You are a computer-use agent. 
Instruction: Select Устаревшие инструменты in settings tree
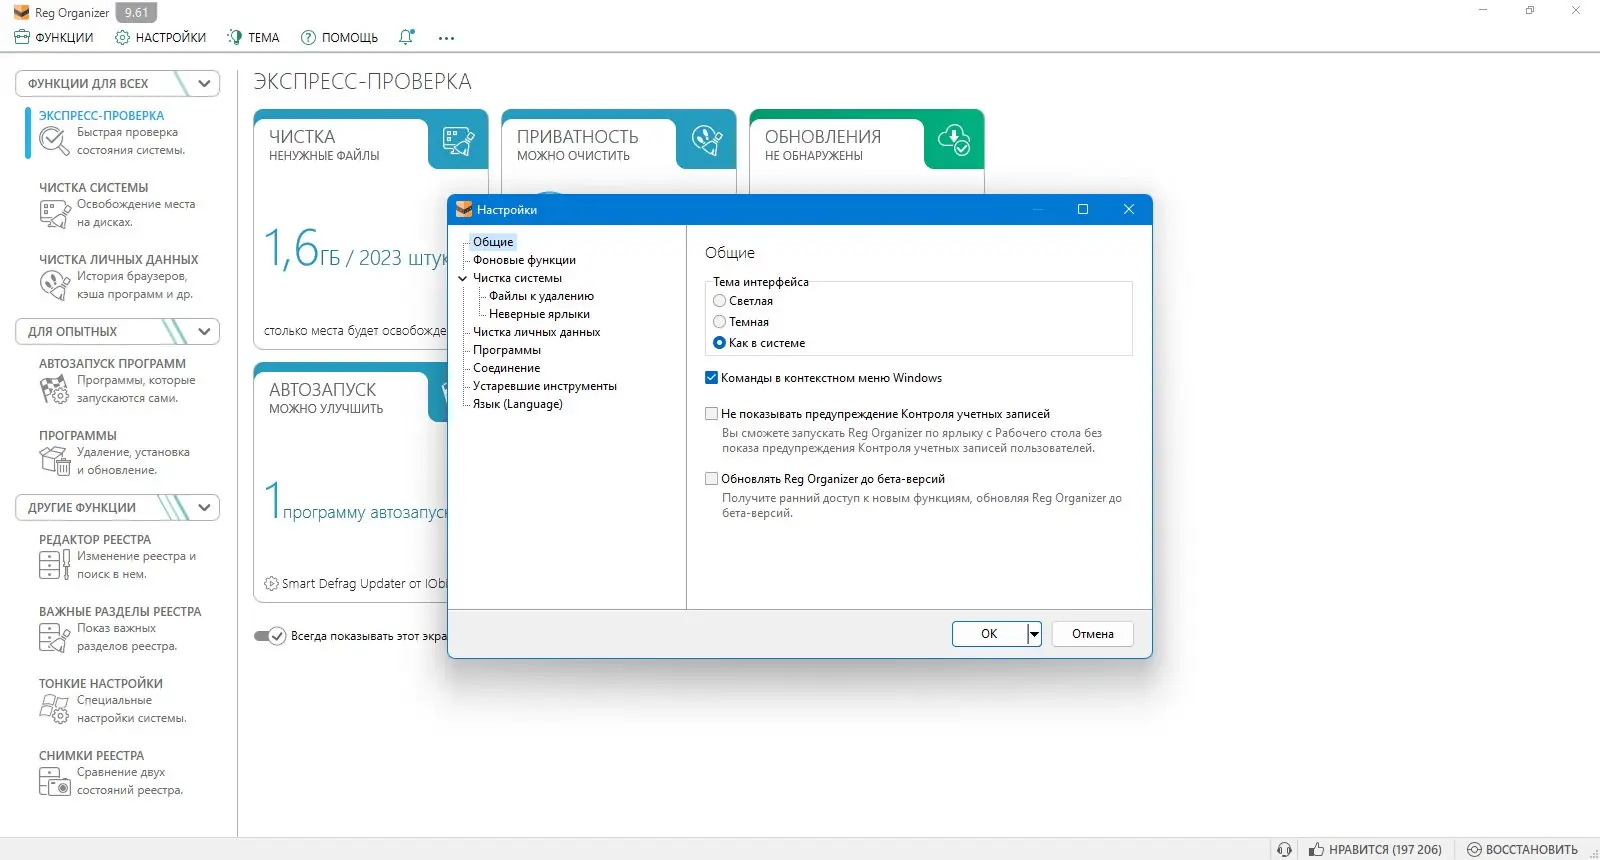coord(545,386)
